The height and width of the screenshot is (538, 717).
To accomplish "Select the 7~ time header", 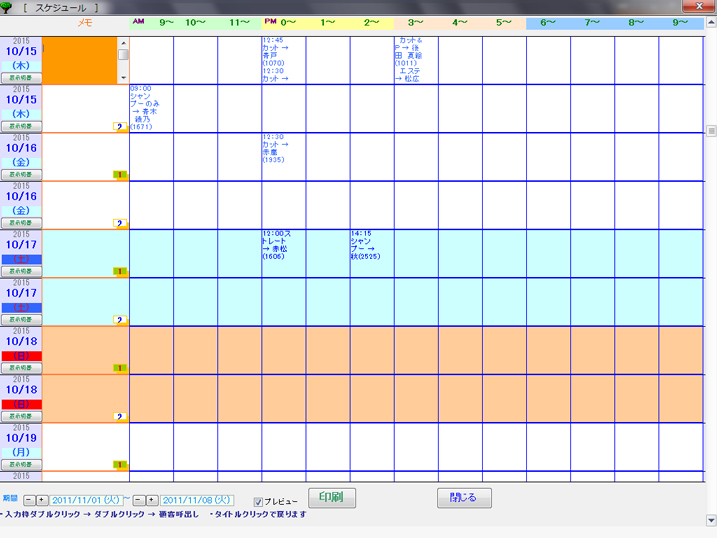I will pos(592,23).
